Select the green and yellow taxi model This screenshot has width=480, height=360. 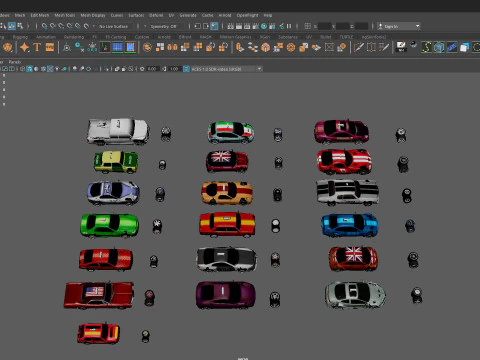(x=115, y=162)
